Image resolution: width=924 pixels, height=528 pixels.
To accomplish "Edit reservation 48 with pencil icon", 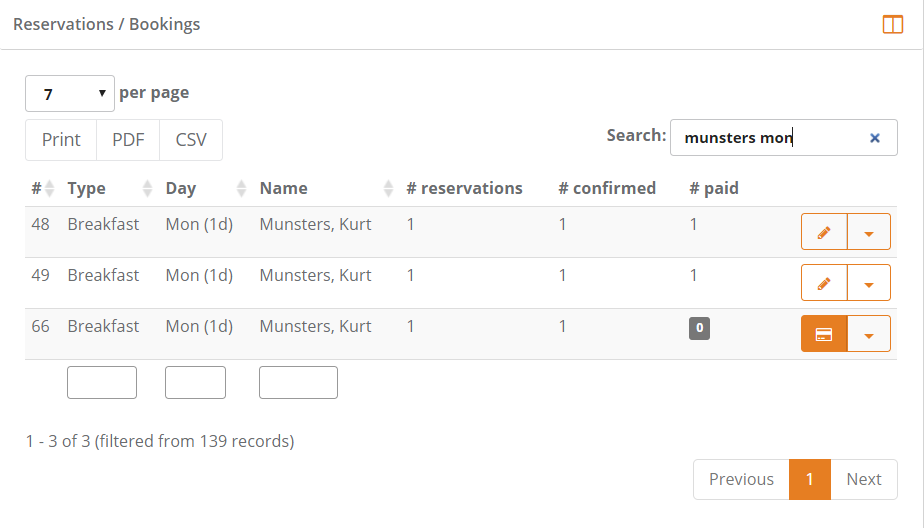I will tap(824, 232).
